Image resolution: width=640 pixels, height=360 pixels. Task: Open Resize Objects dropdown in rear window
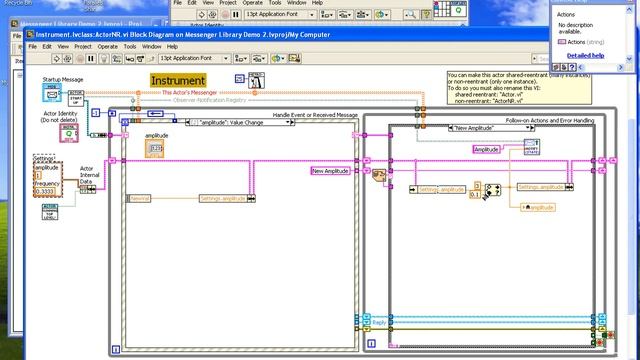coord(362,15)
